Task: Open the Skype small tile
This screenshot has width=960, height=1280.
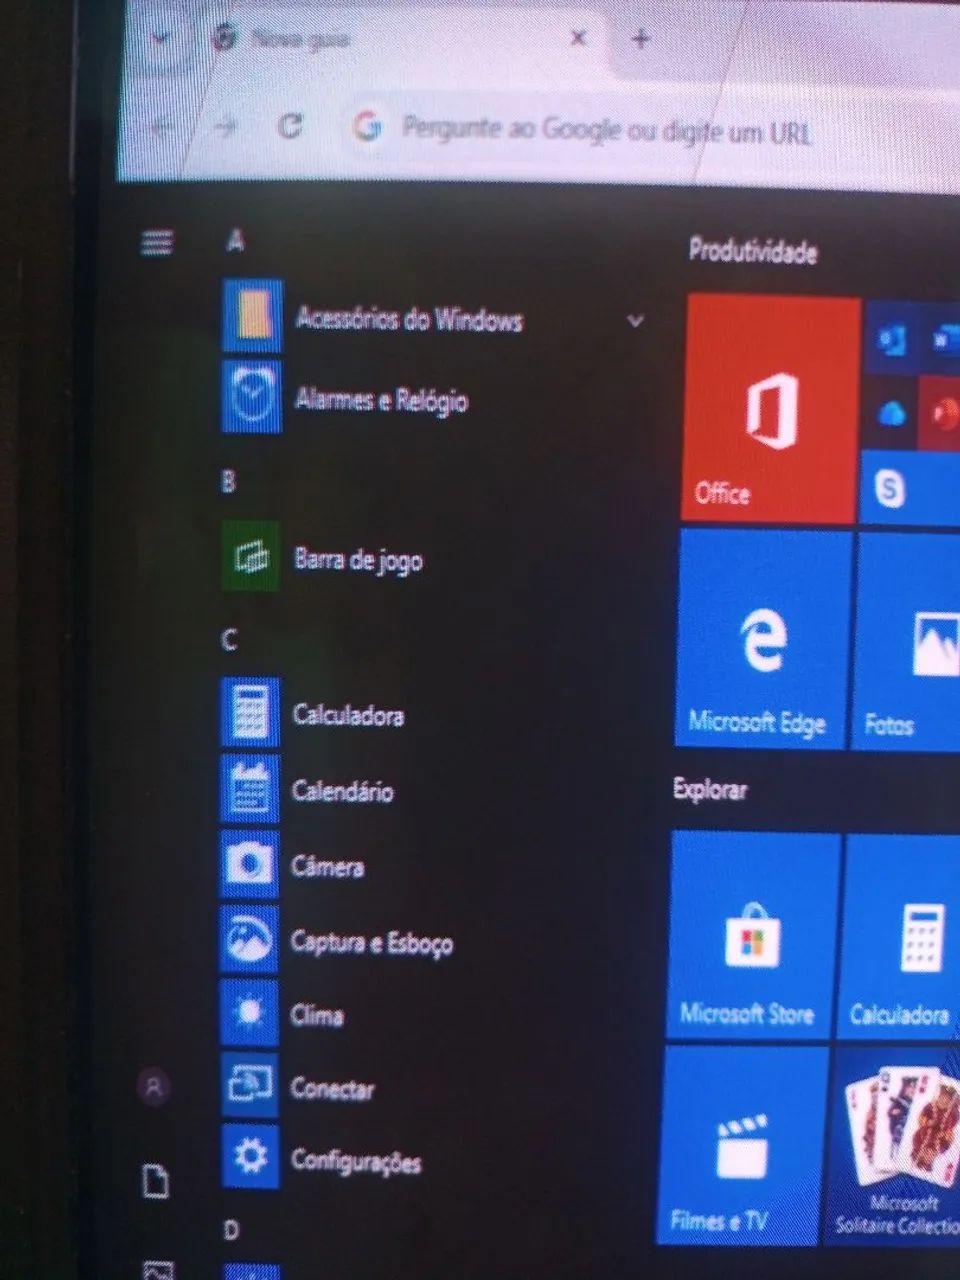Action: point(911,486)
